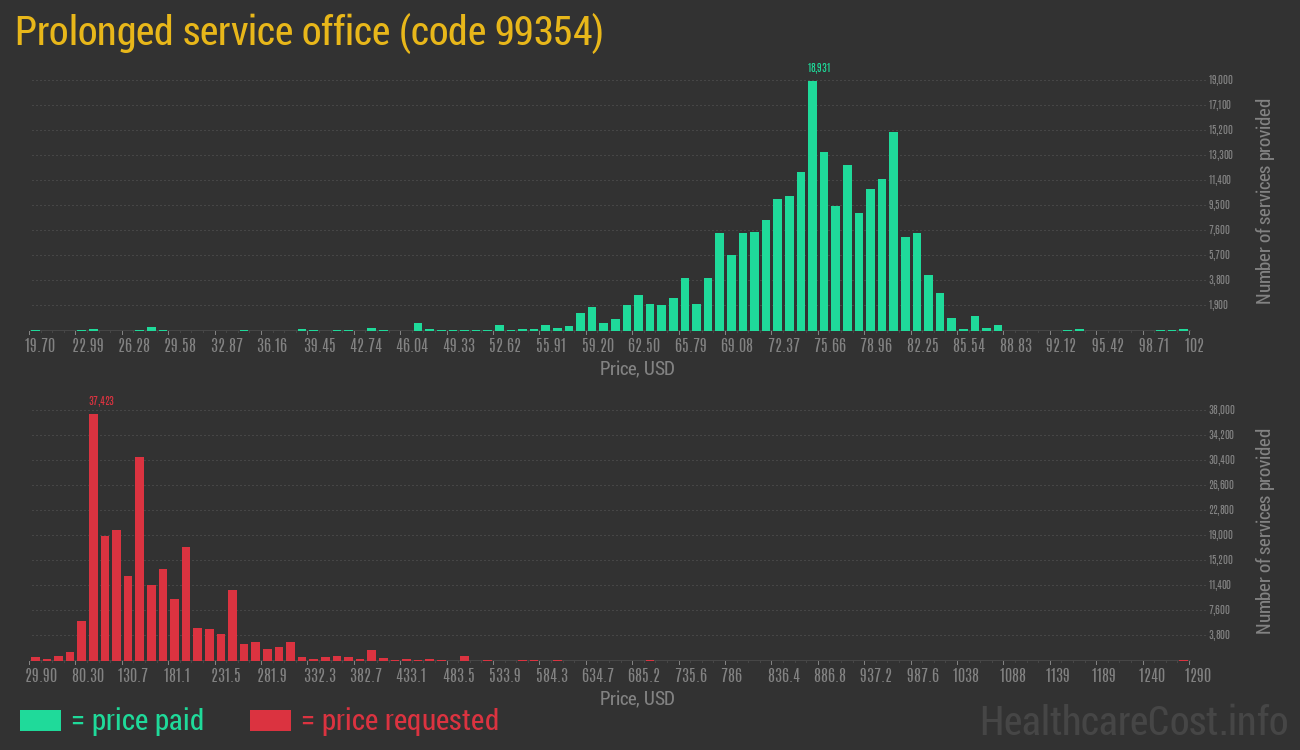Click the chart title with code 99354
This screenshot has height=750, width=1300.
pyautogui.click(x=309, y=33)
